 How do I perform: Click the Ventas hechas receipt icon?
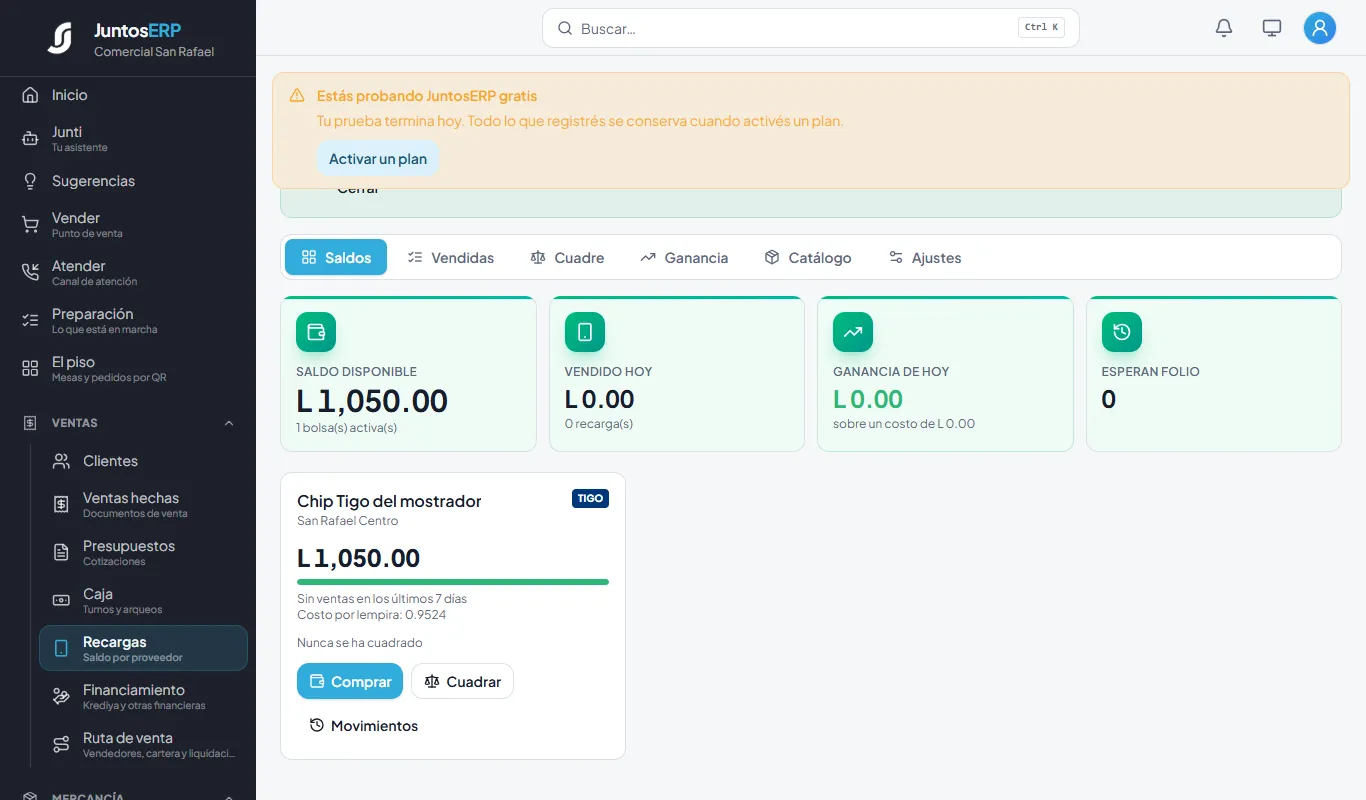coord(61,505)
